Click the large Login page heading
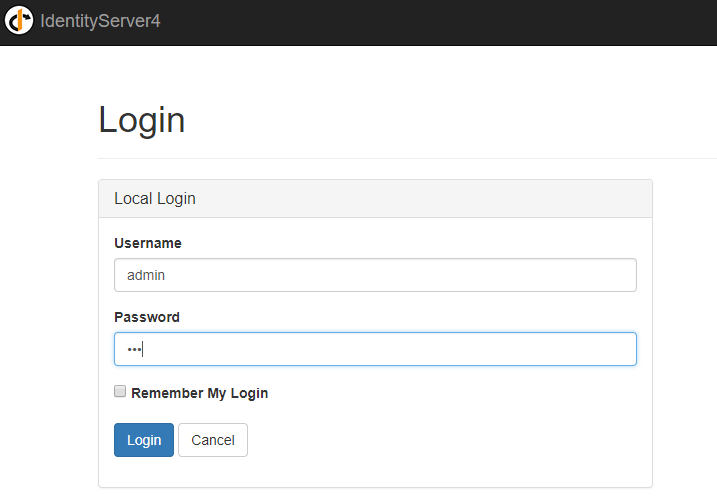This screenshot has width=717, height=503. tap(141, 120)
